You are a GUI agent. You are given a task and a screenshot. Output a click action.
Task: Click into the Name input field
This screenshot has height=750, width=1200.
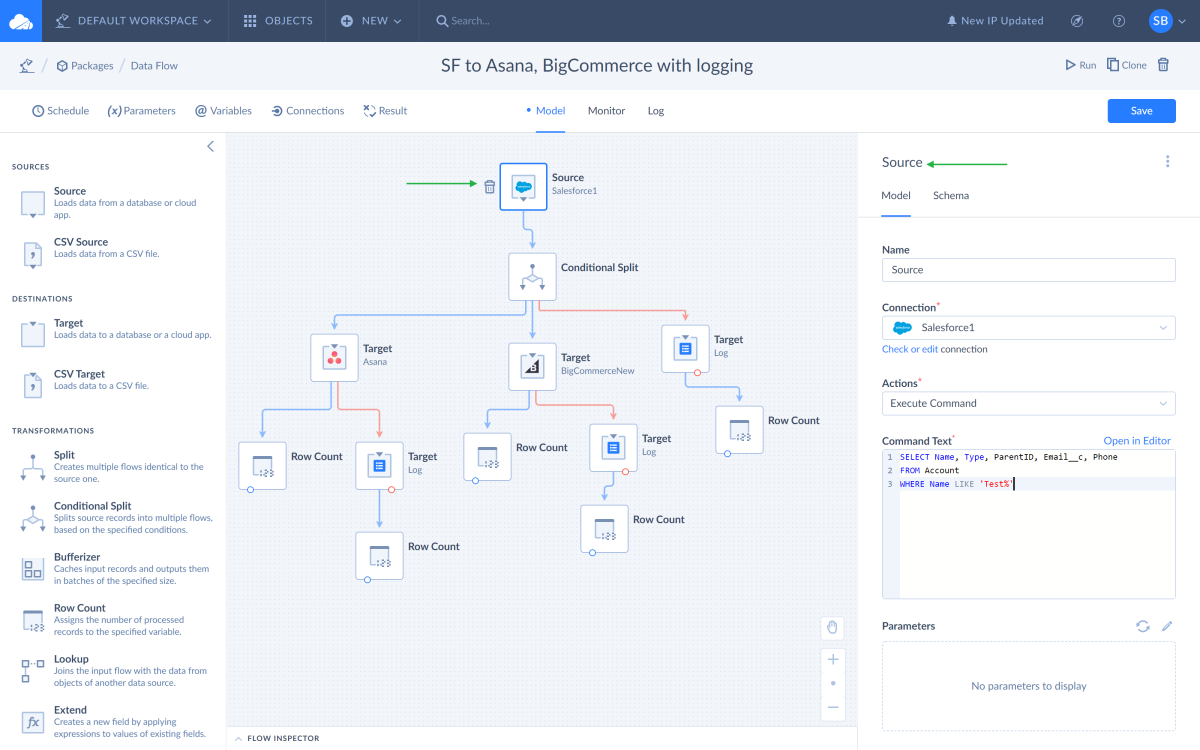coord(1028,270)
